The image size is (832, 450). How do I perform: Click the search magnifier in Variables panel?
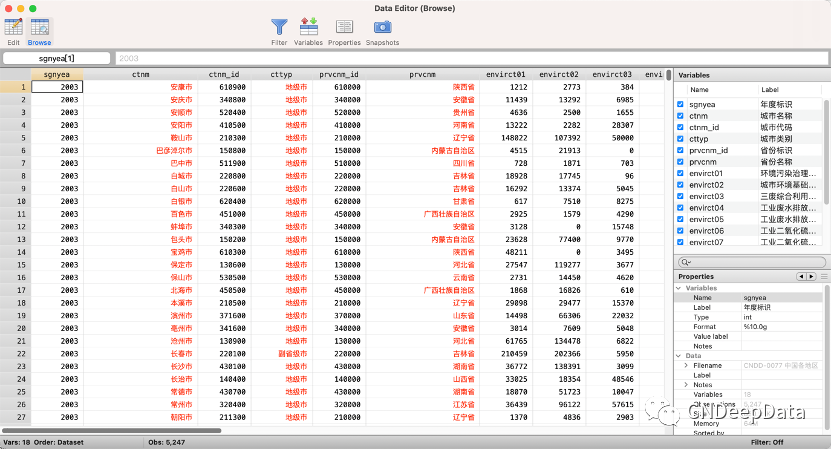coord(685,262)
